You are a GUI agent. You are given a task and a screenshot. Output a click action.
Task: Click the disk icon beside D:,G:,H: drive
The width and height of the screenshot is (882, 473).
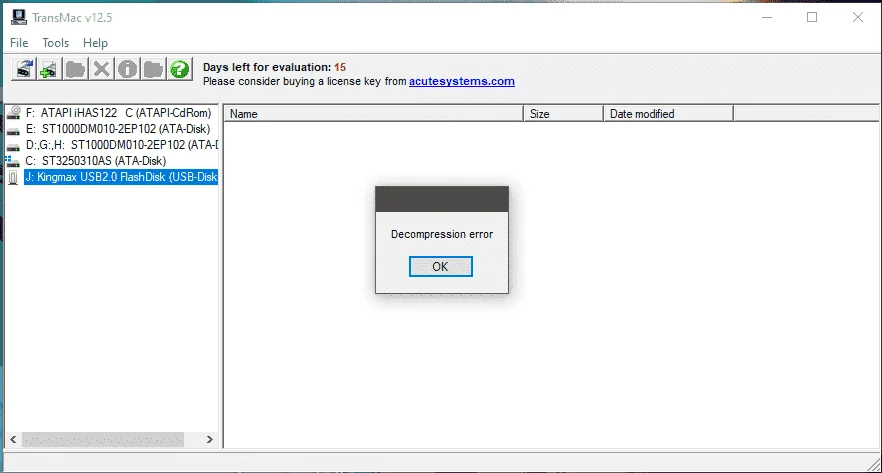[14, 146]
